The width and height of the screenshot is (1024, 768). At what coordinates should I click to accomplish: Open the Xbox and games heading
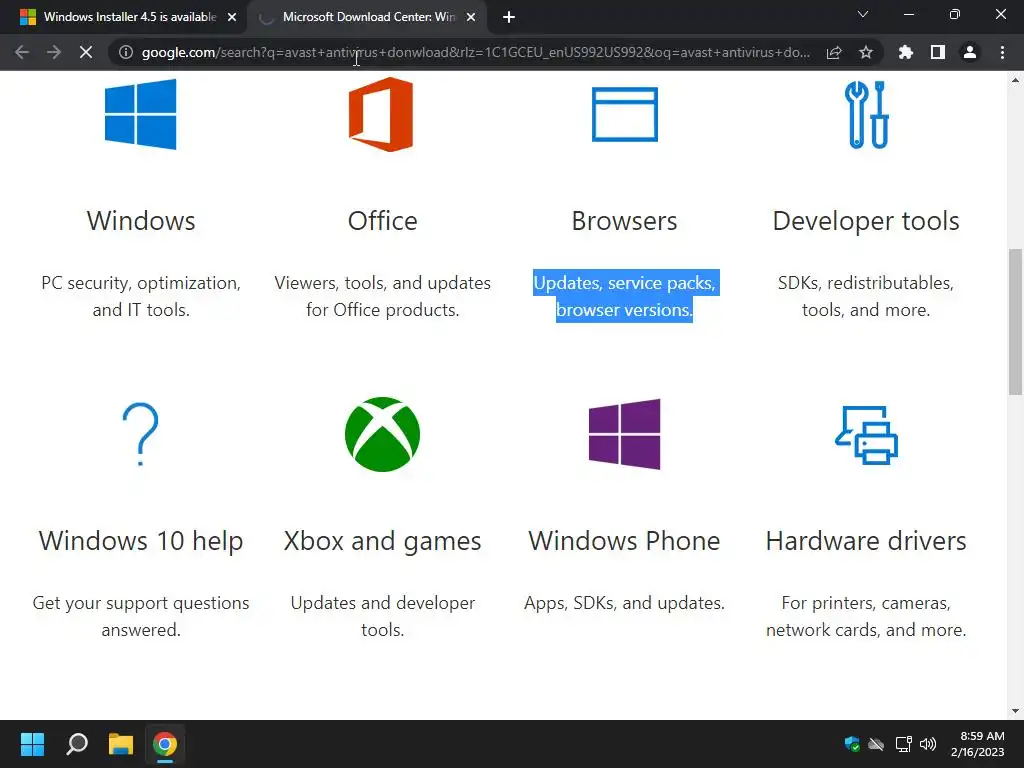[383, 541]
